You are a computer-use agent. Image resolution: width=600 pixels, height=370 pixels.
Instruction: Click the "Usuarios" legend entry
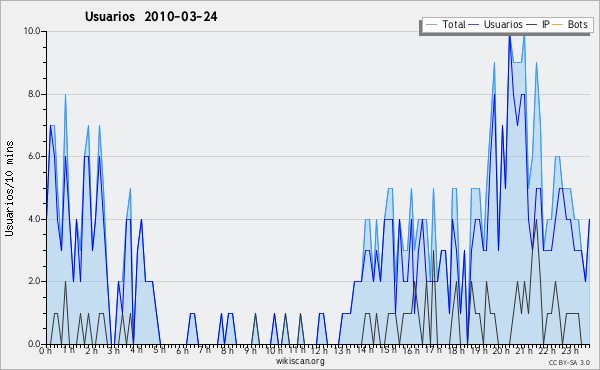click(503, 24)
